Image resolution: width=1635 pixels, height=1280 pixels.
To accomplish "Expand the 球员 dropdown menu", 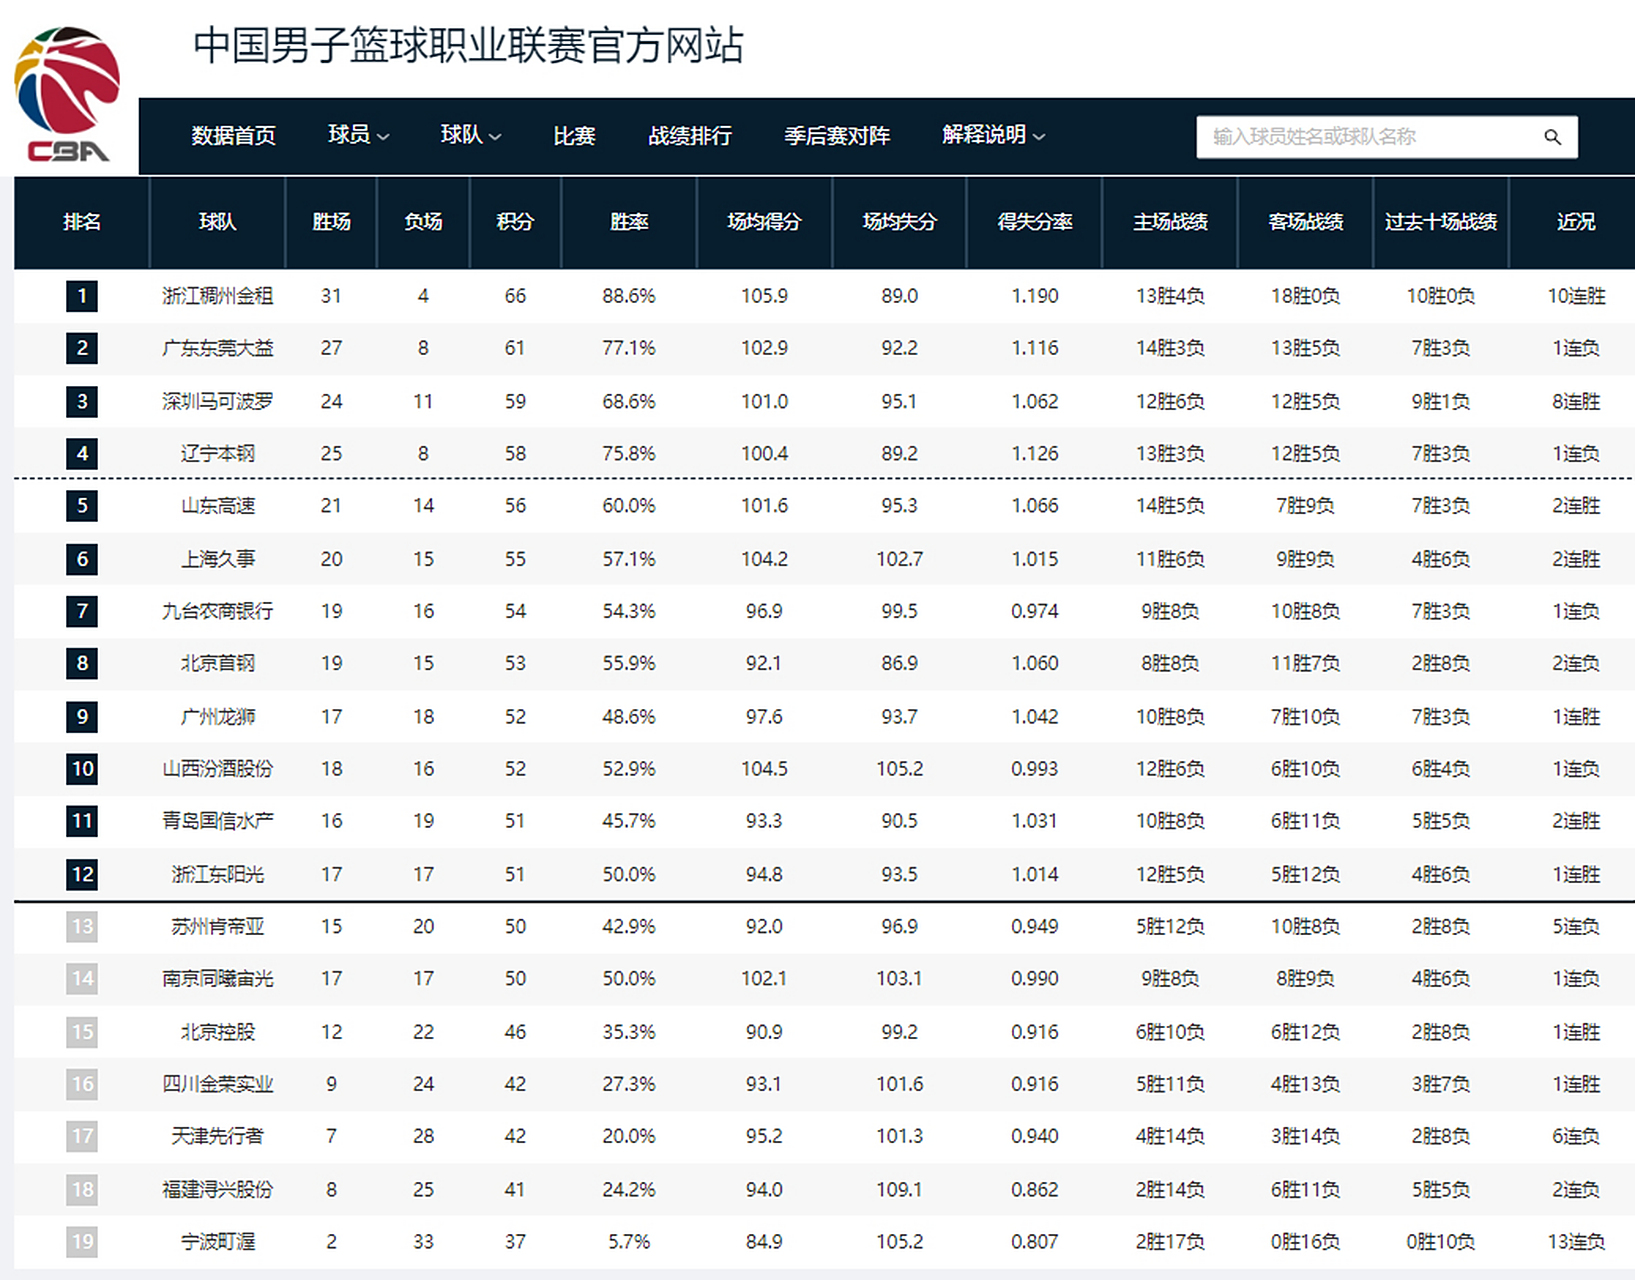I will pyautogui.click(x=358, y=135).
